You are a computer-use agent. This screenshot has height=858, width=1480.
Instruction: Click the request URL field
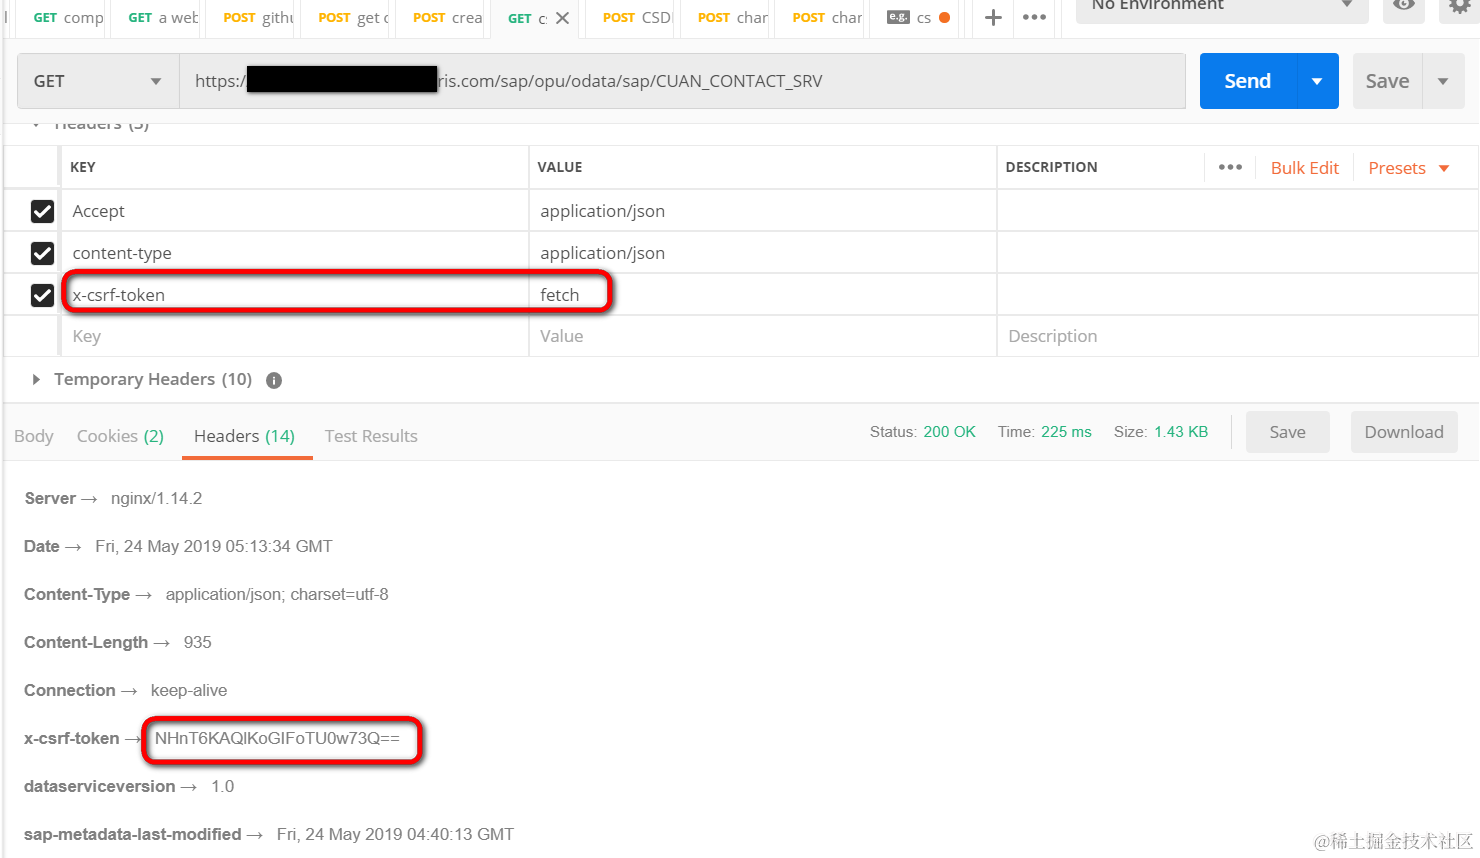click(x=682, y=81)
